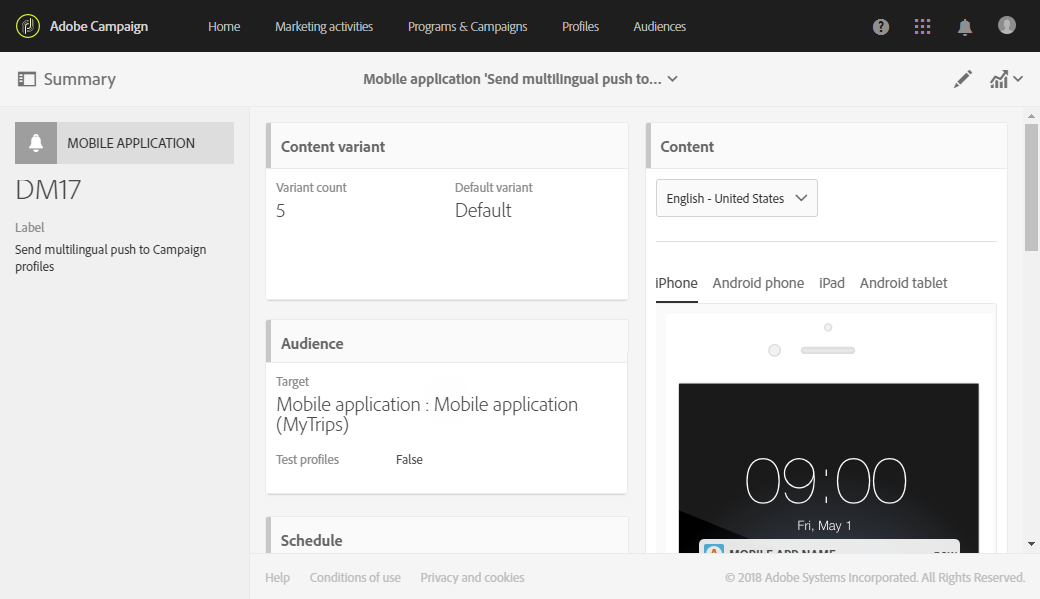
Task: Click the Summary heading text
Action: pyautogui.click(x=80, y=79)
